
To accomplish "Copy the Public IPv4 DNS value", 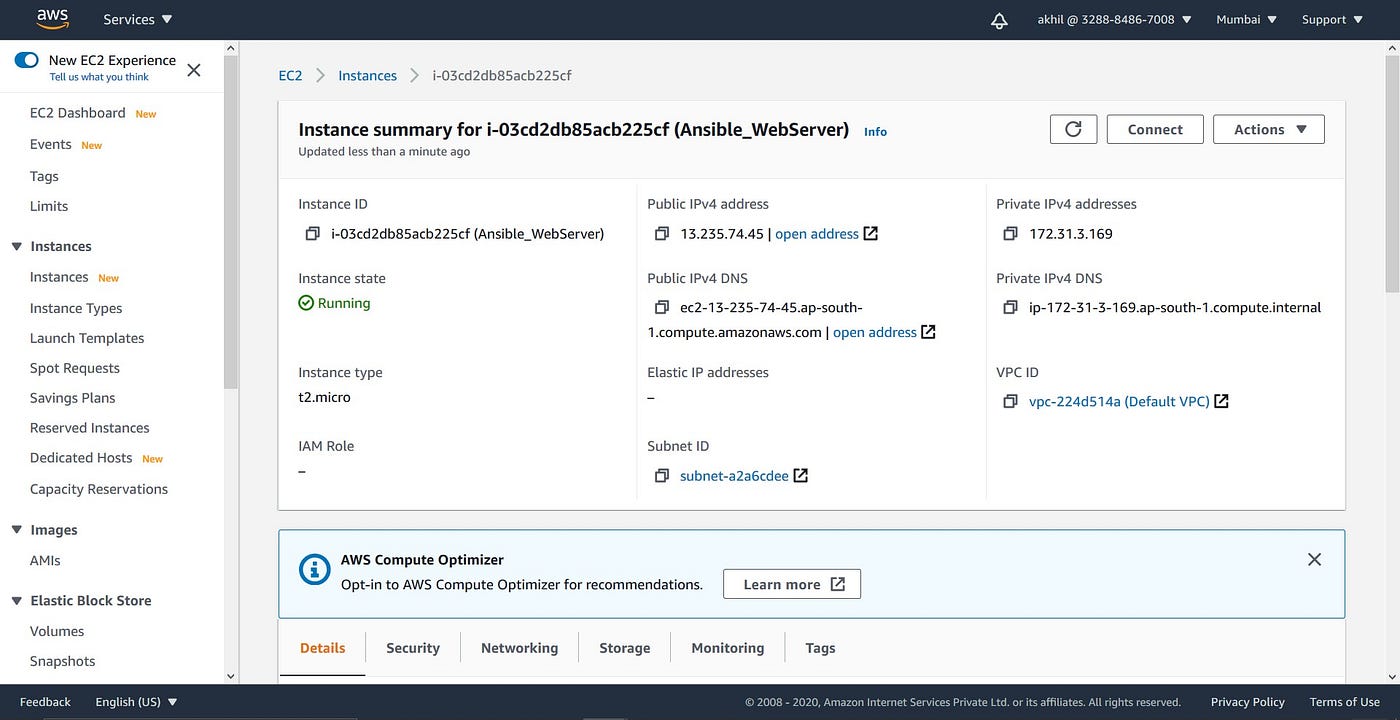I will pos(661,308).
